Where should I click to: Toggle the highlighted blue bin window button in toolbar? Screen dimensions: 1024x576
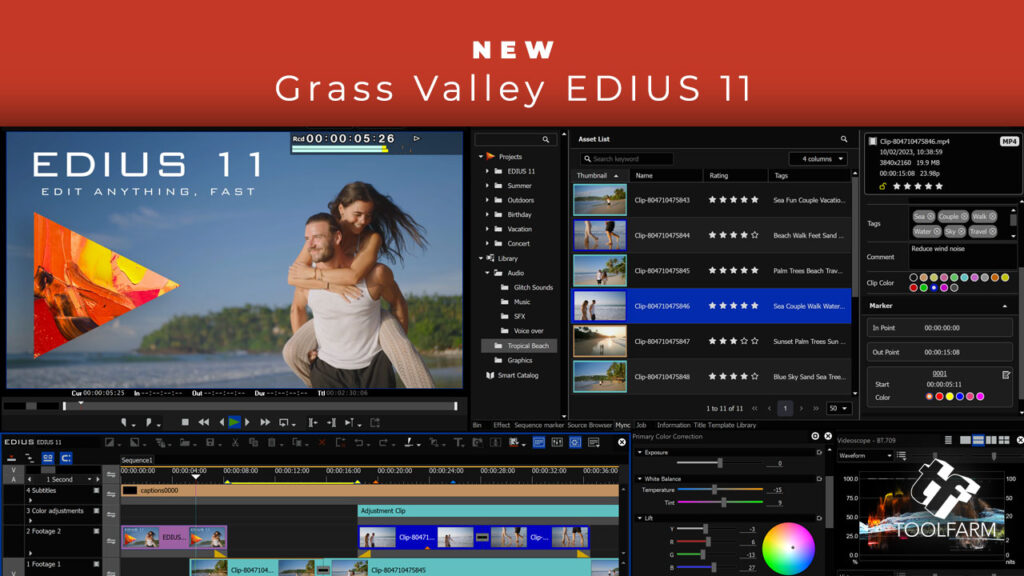point(539,443)
